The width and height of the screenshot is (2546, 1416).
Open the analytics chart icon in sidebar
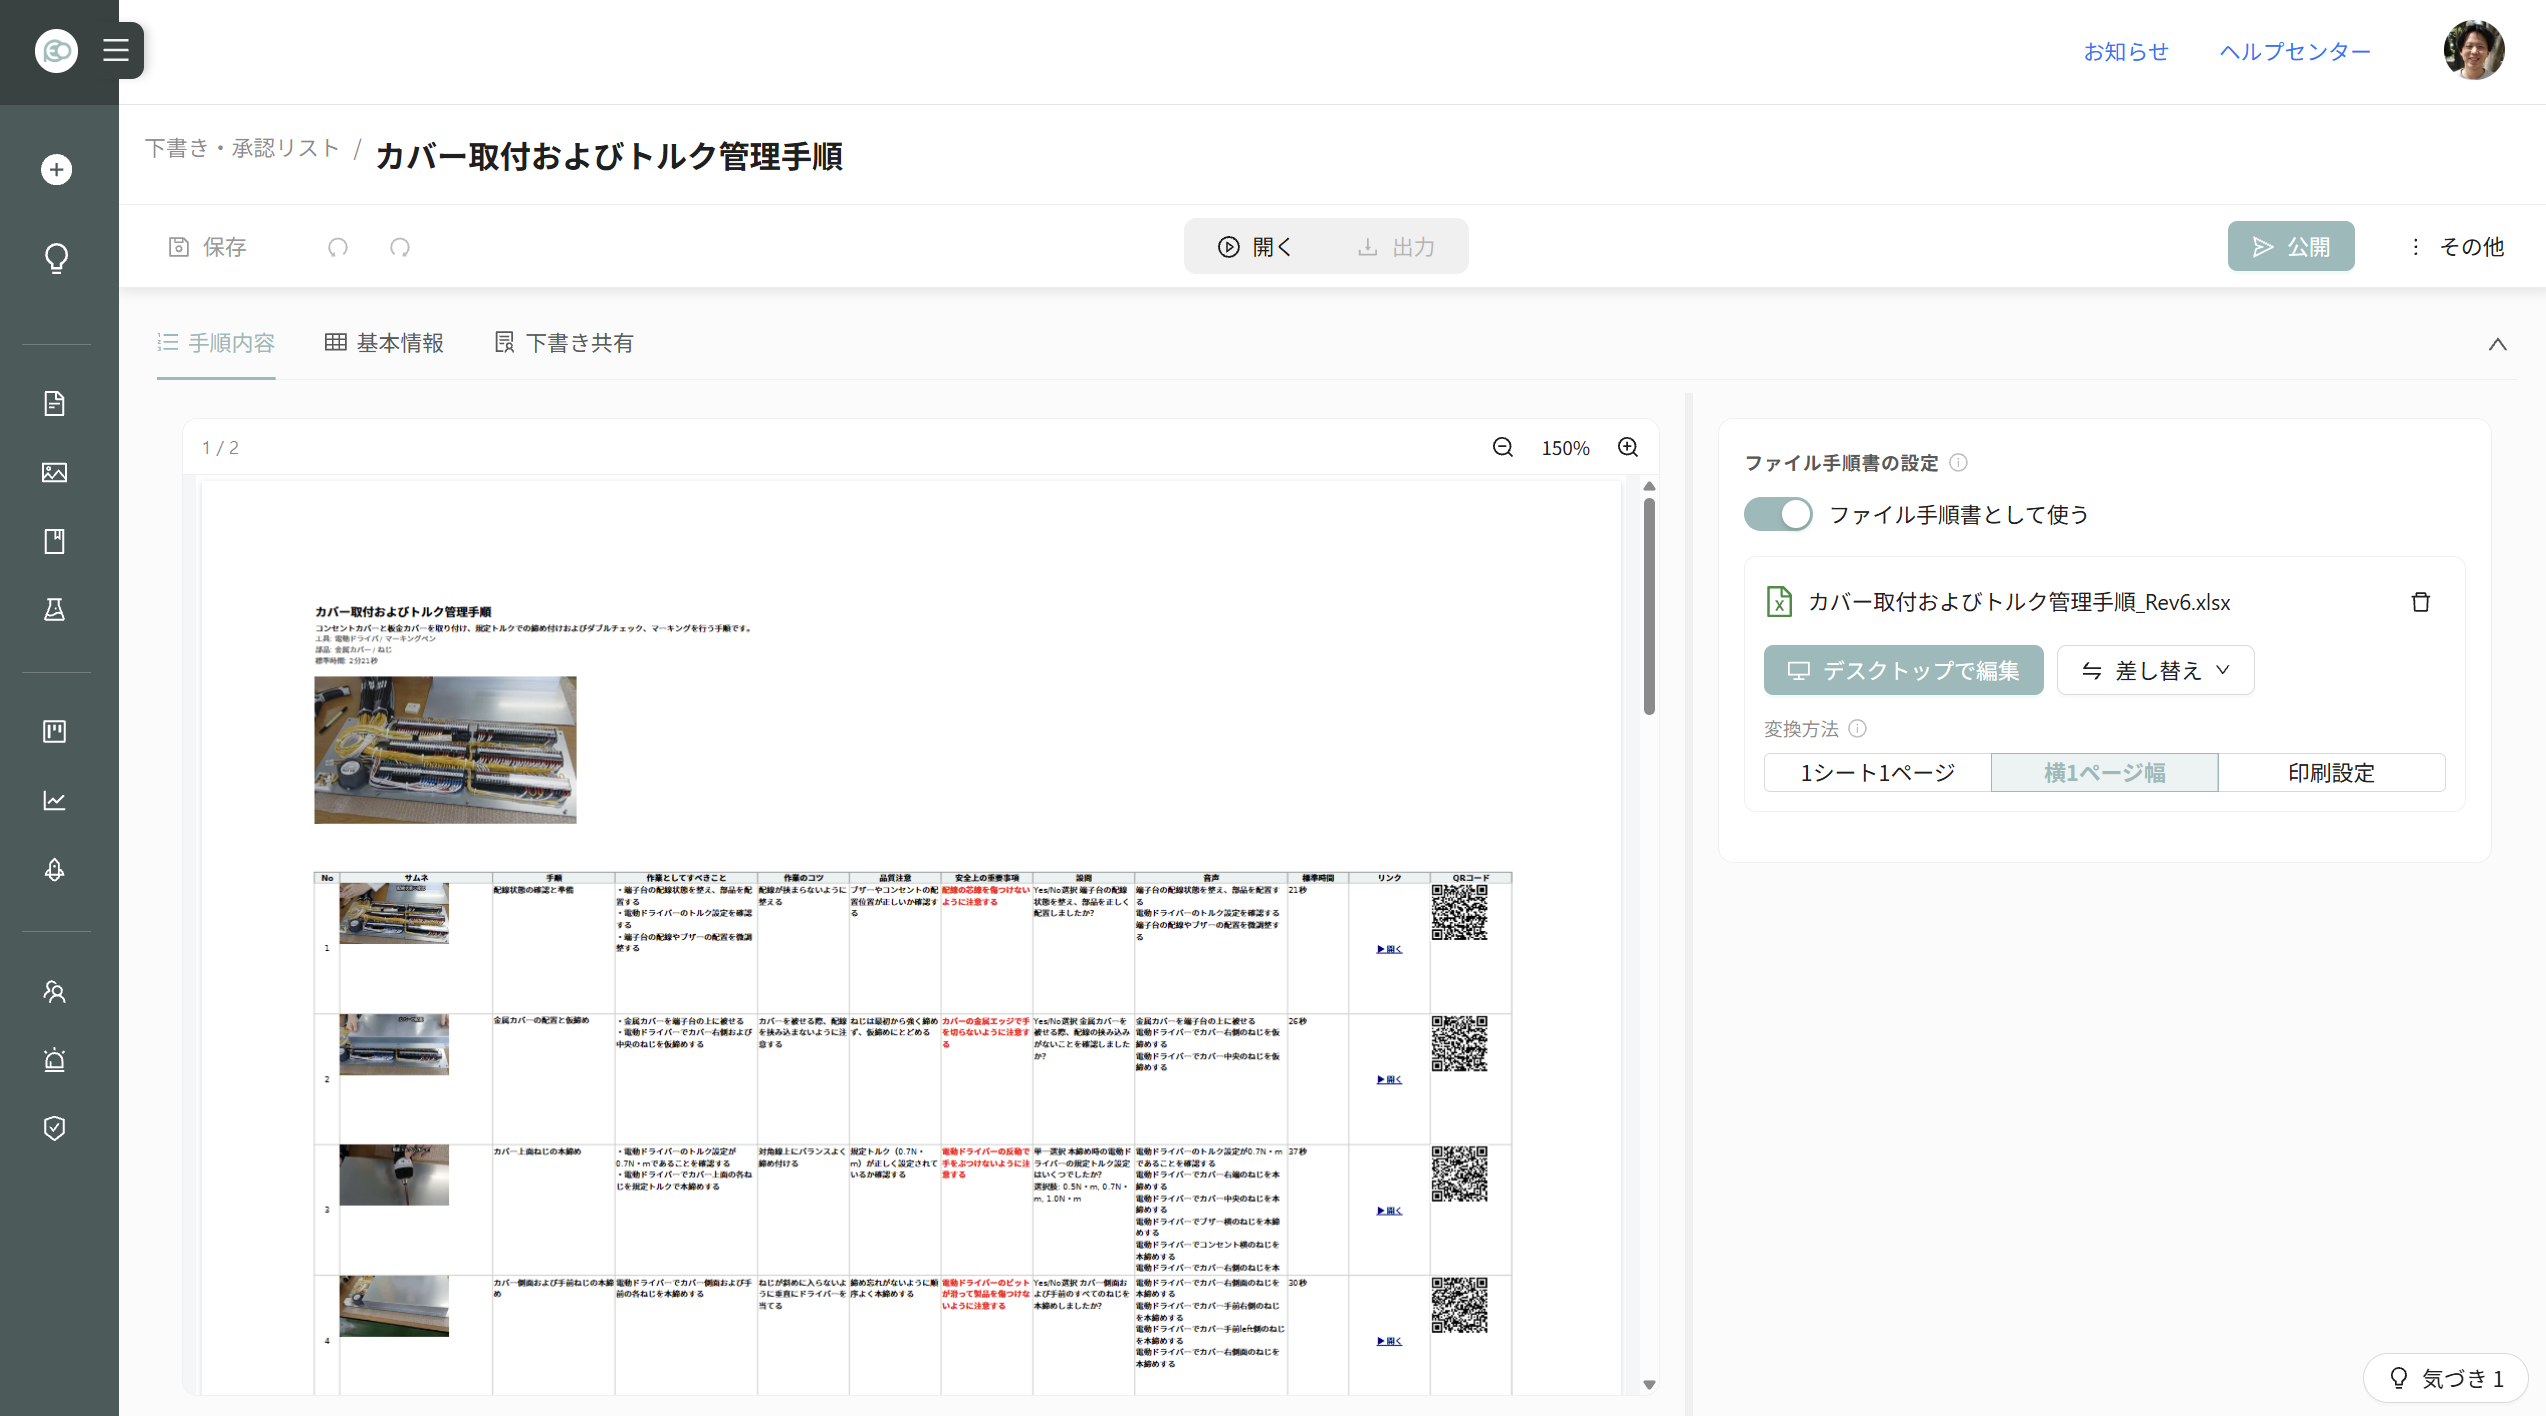[x=55, y=800]
